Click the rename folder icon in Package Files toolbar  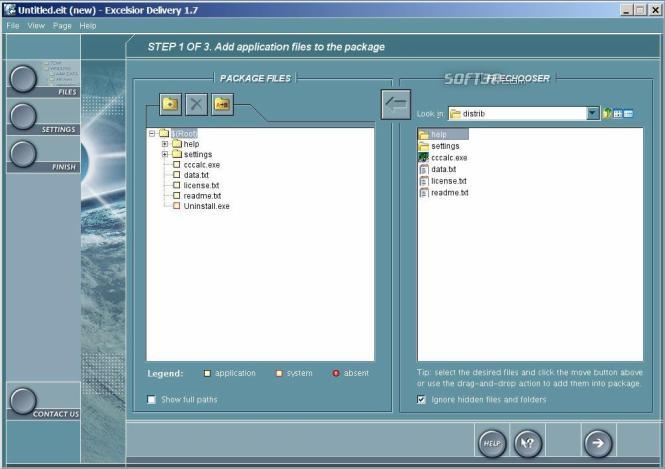click(222, 104)
